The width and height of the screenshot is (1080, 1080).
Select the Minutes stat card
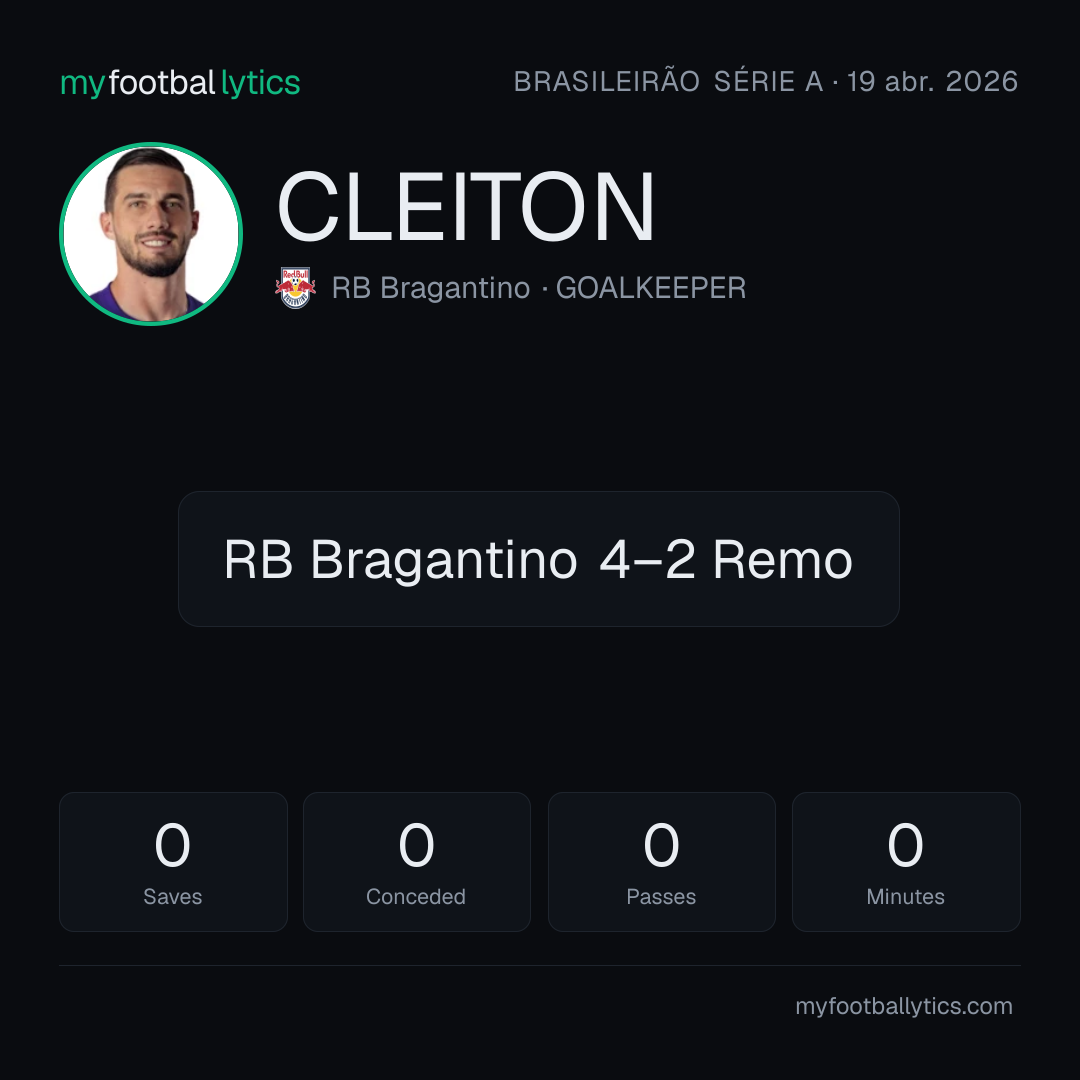click(906, 862)
